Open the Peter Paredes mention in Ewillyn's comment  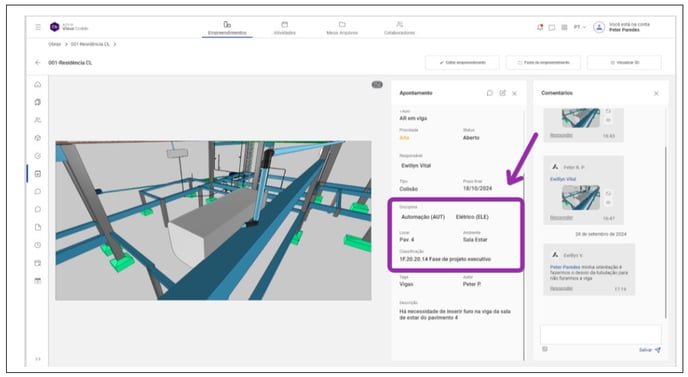click(565, 267)
